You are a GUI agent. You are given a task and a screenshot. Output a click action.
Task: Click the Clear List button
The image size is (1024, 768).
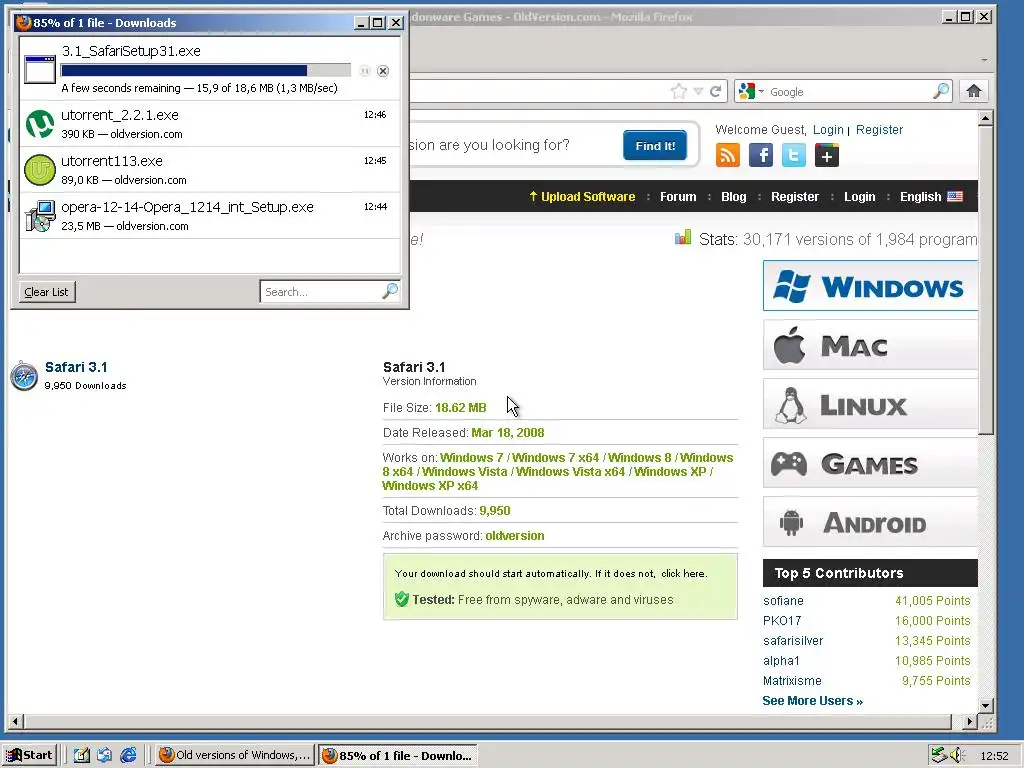(x=47, y=292)
